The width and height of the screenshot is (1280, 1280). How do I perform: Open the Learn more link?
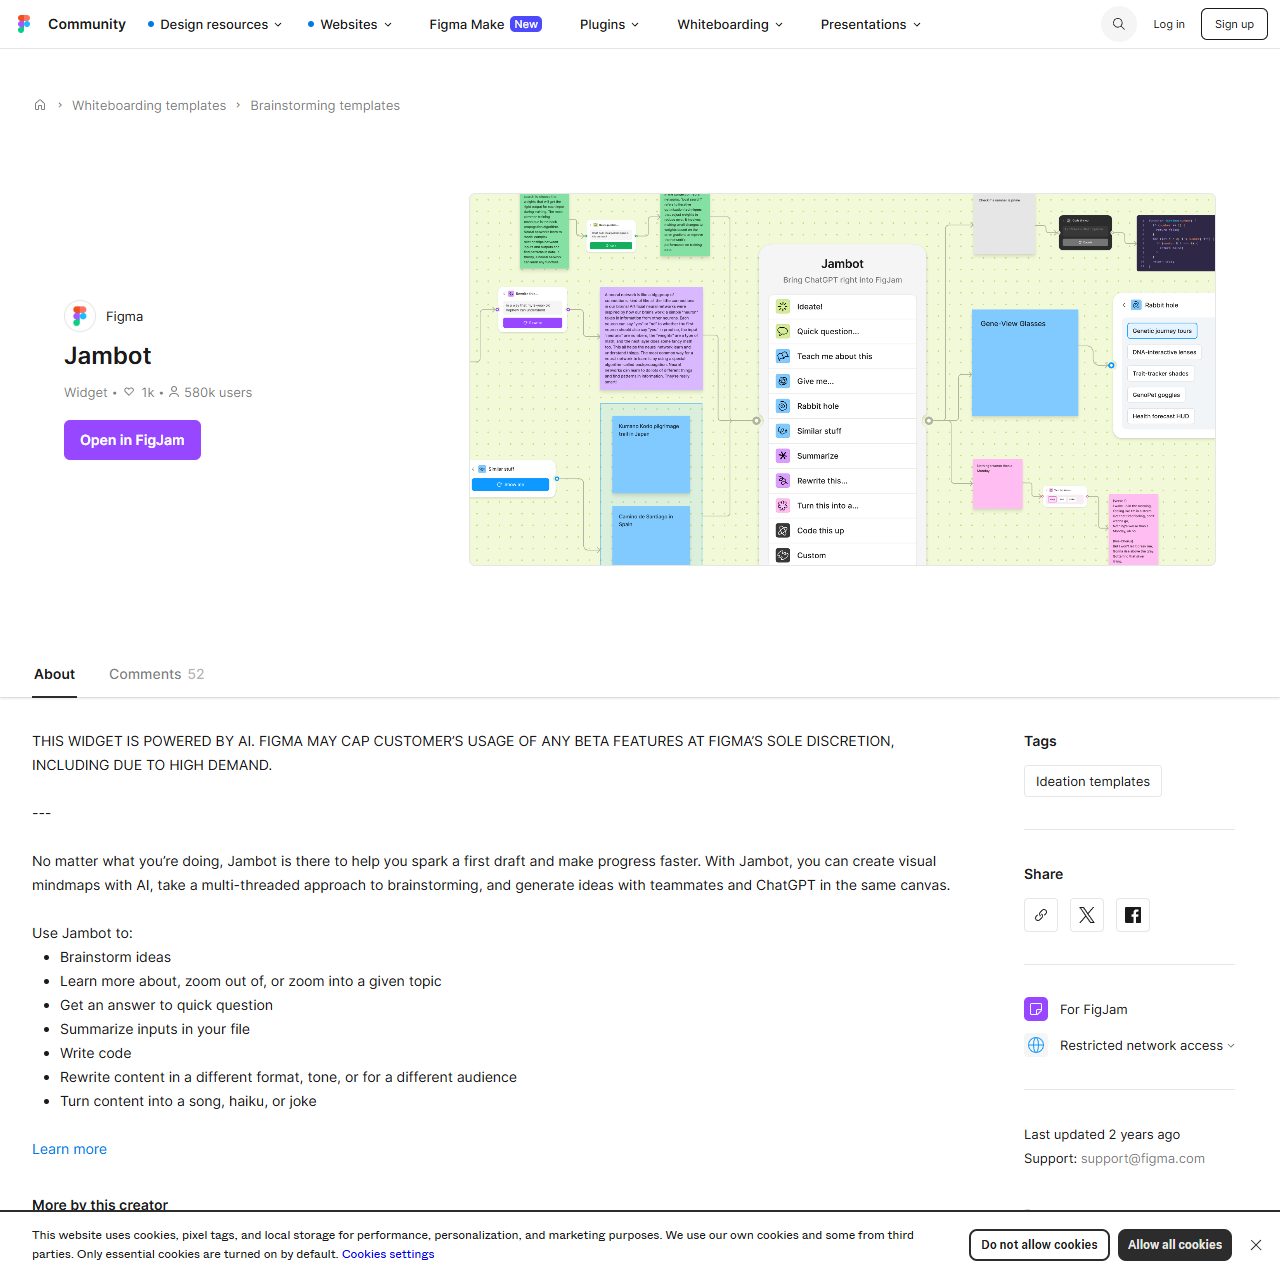tap(69, 1148)
